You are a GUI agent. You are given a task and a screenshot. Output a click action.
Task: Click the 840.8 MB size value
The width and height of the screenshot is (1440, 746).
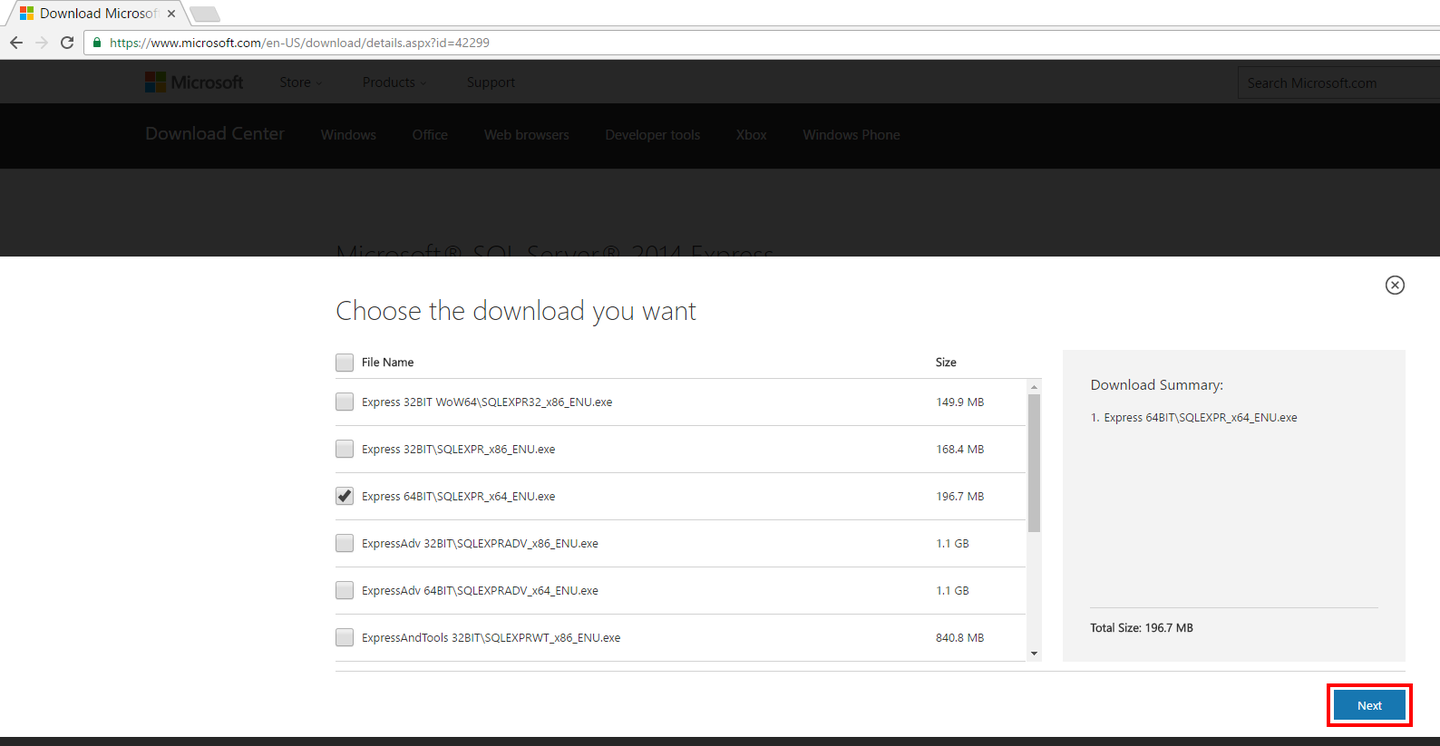tap(960, 637)
